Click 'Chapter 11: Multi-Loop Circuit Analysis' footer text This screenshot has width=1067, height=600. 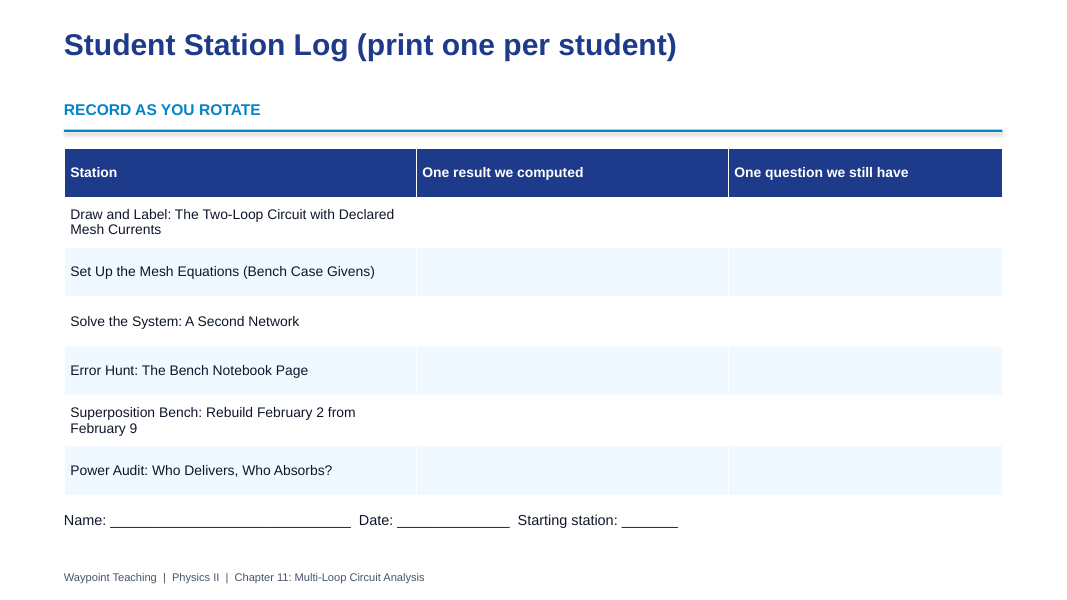click(x=329, y=578)
